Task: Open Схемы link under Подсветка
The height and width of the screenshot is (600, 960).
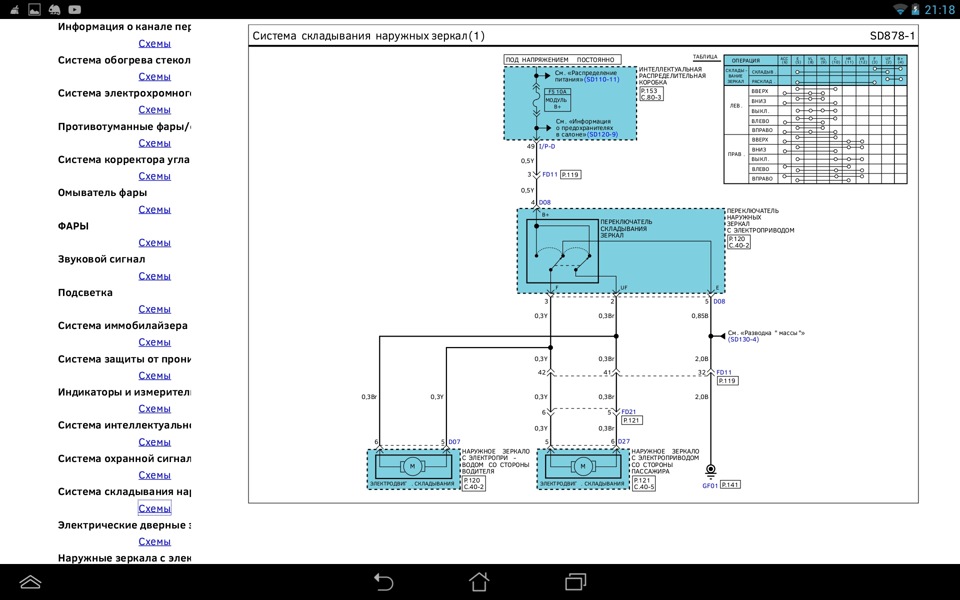Action: [154, 309]
